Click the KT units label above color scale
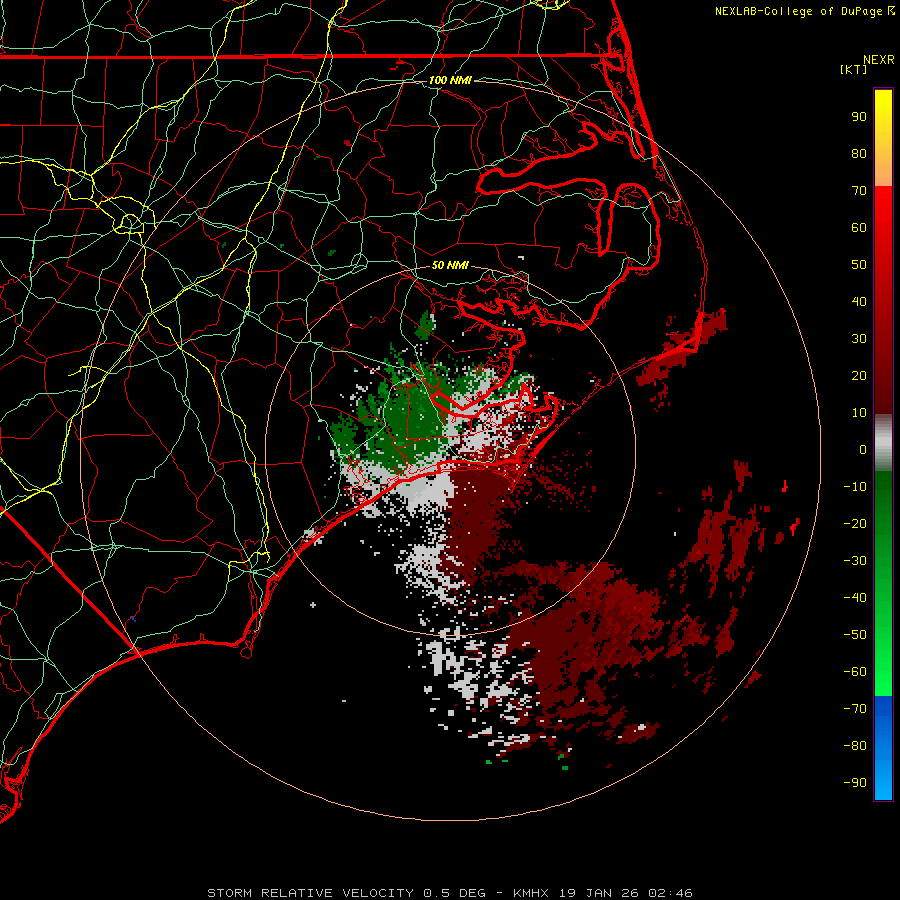The height and width of the screenshot is (900, 900). (854, 69)
